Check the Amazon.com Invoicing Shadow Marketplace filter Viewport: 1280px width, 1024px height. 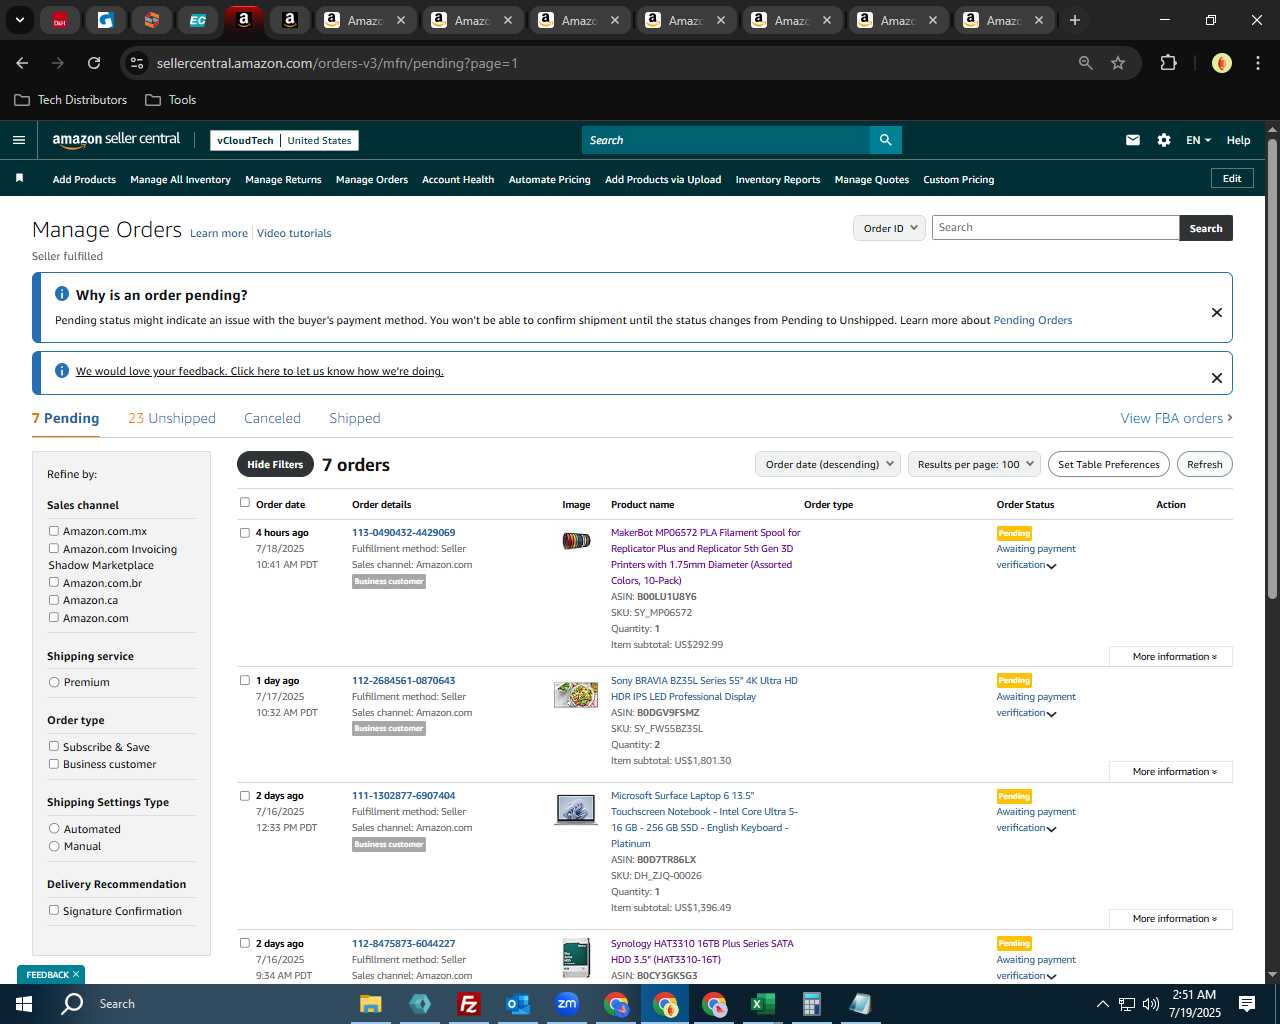[x=54, y=548]
